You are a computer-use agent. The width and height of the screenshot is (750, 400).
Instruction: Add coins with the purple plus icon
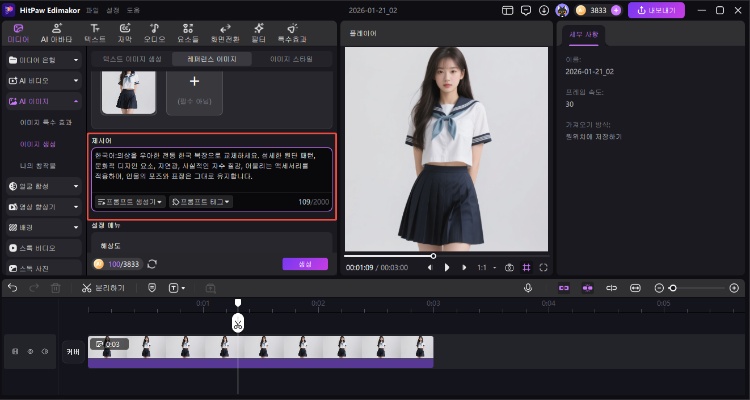click(x=616, y=11)
